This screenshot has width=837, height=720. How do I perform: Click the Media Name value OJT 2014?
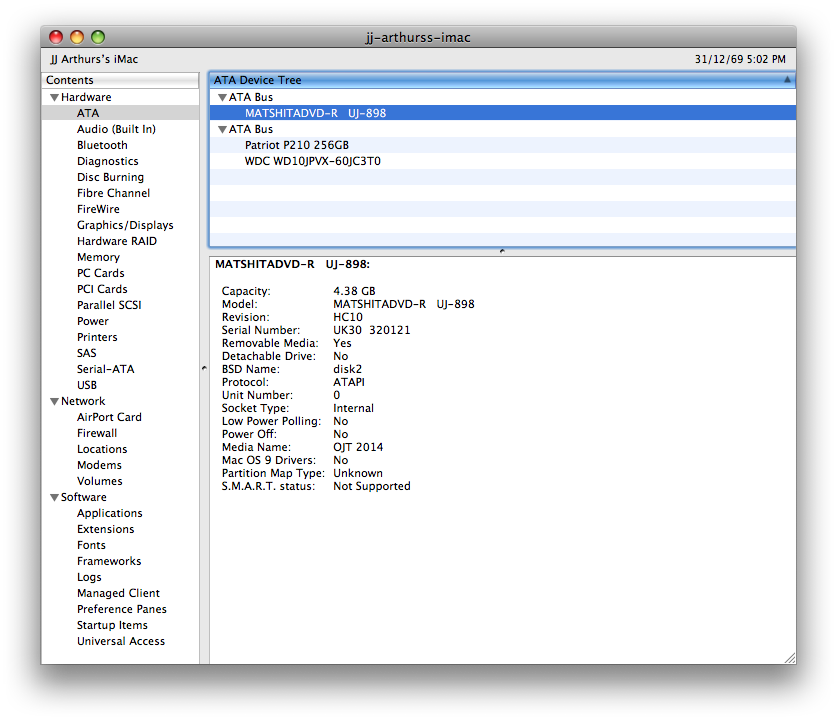coord(358,447)
